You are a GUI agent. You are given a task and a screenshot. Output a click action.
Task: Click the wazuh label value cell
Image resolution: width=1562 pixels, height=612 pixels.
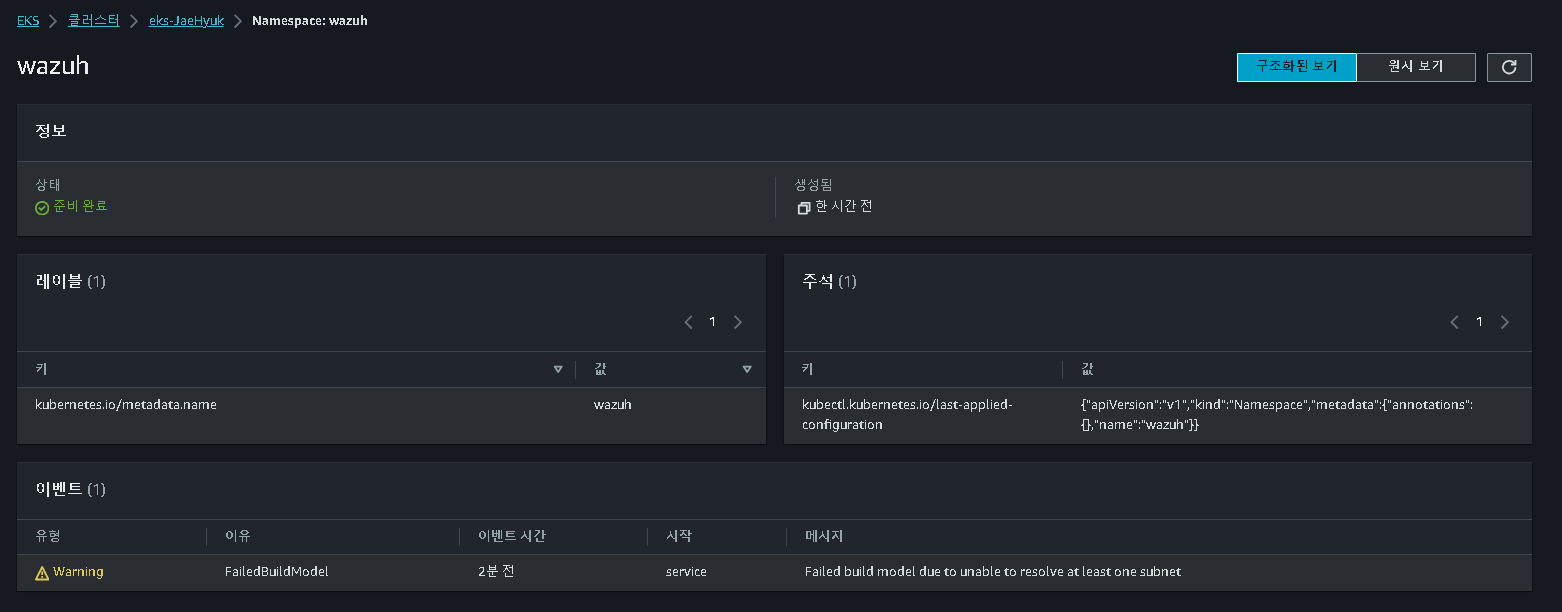tap(613, 405)
